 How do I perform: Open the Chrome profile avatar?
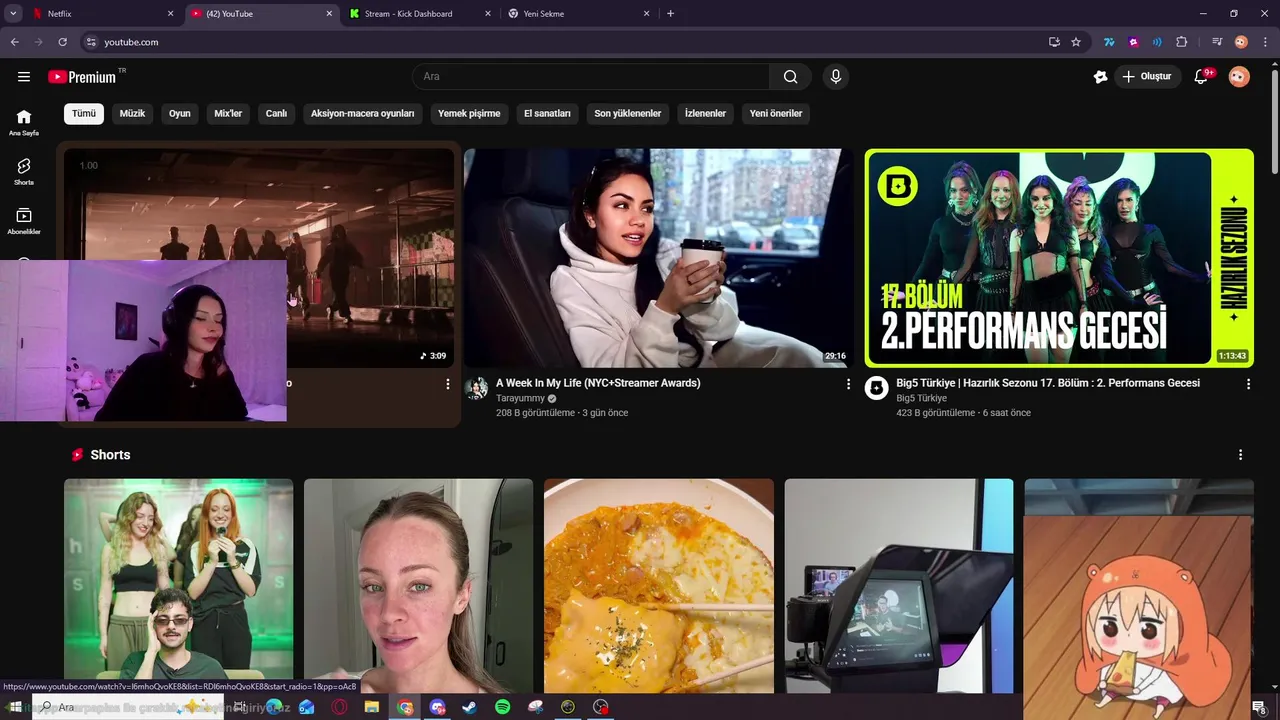point(1241,42)
